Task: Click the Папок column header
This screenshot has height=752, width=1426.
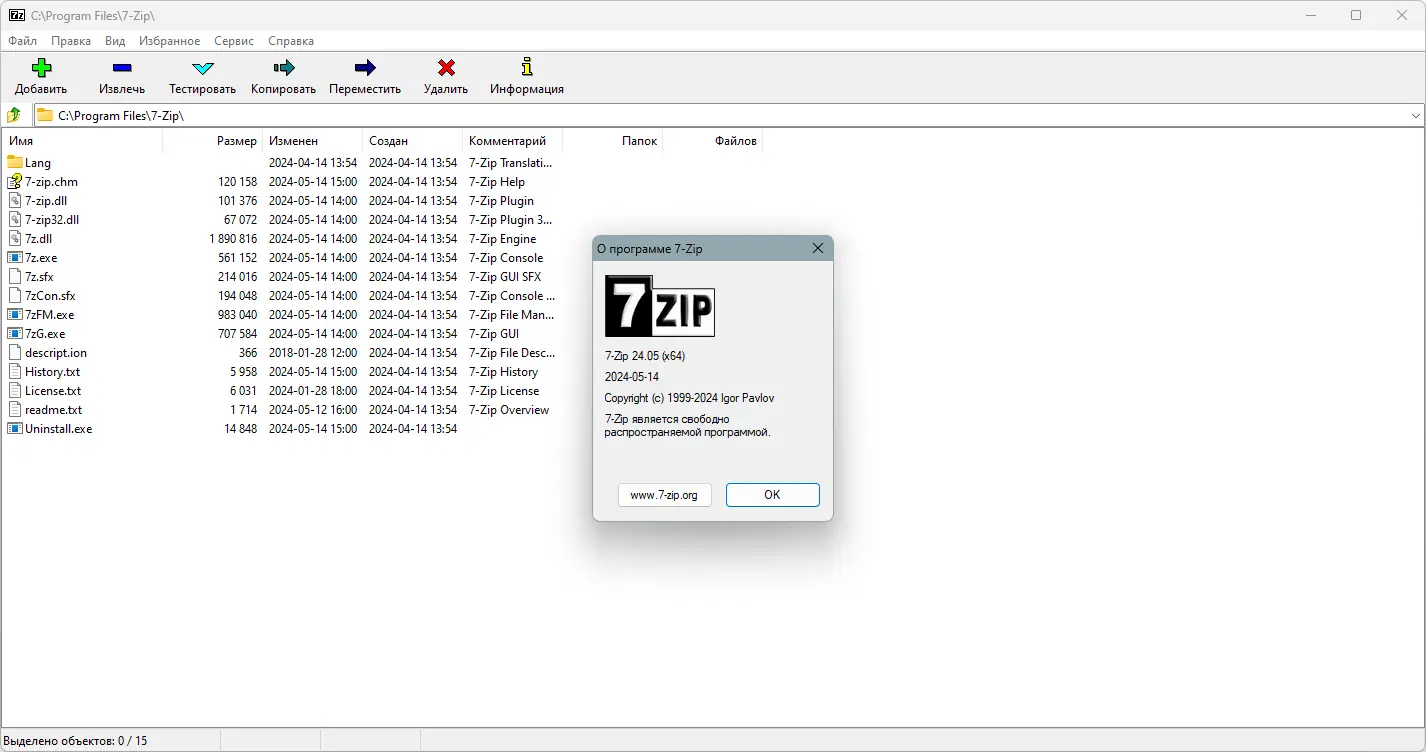Action: tap(613, 141)
